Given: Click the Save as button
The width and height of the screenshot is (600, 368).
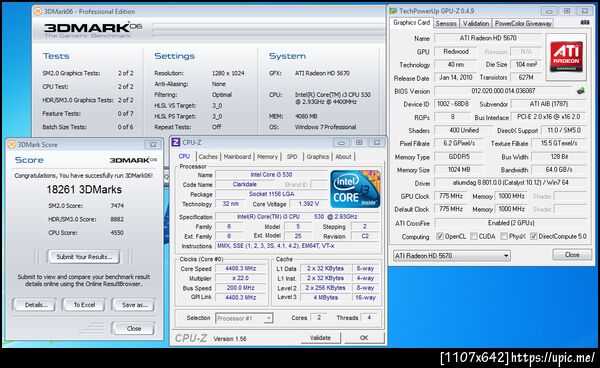Looking at the screenshot, I should [134, 305].
